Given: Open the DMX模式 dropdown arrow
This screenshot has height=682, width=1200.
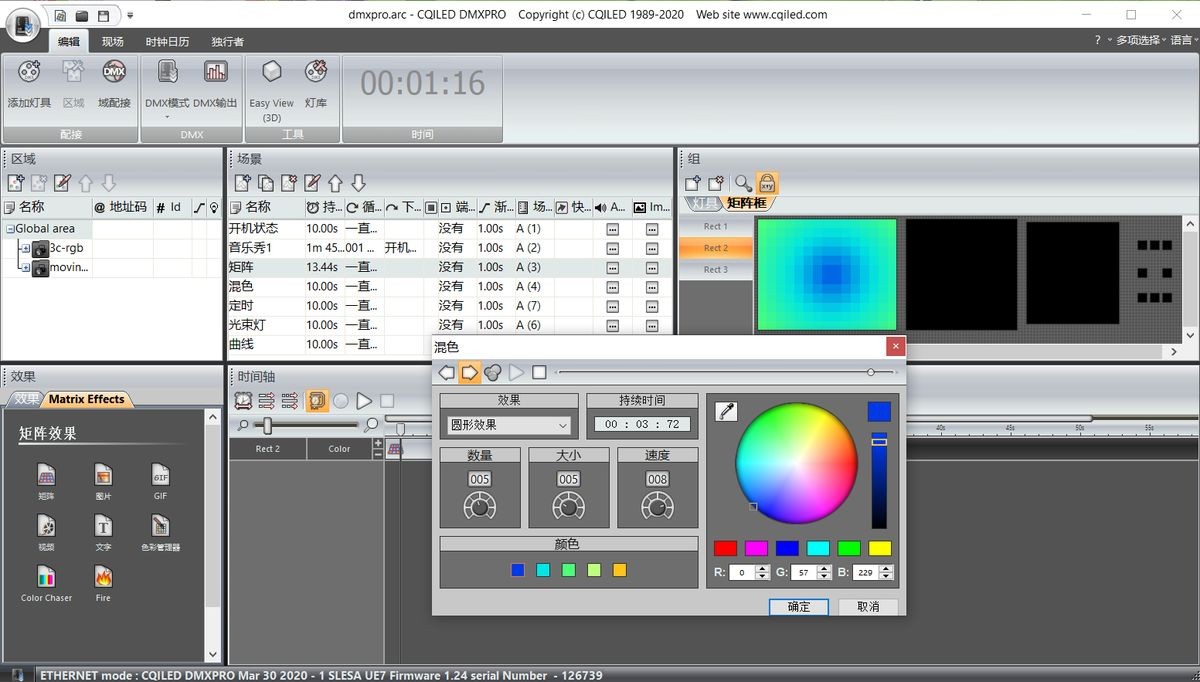Looking at the screenshot, I should tap(167, 117).
